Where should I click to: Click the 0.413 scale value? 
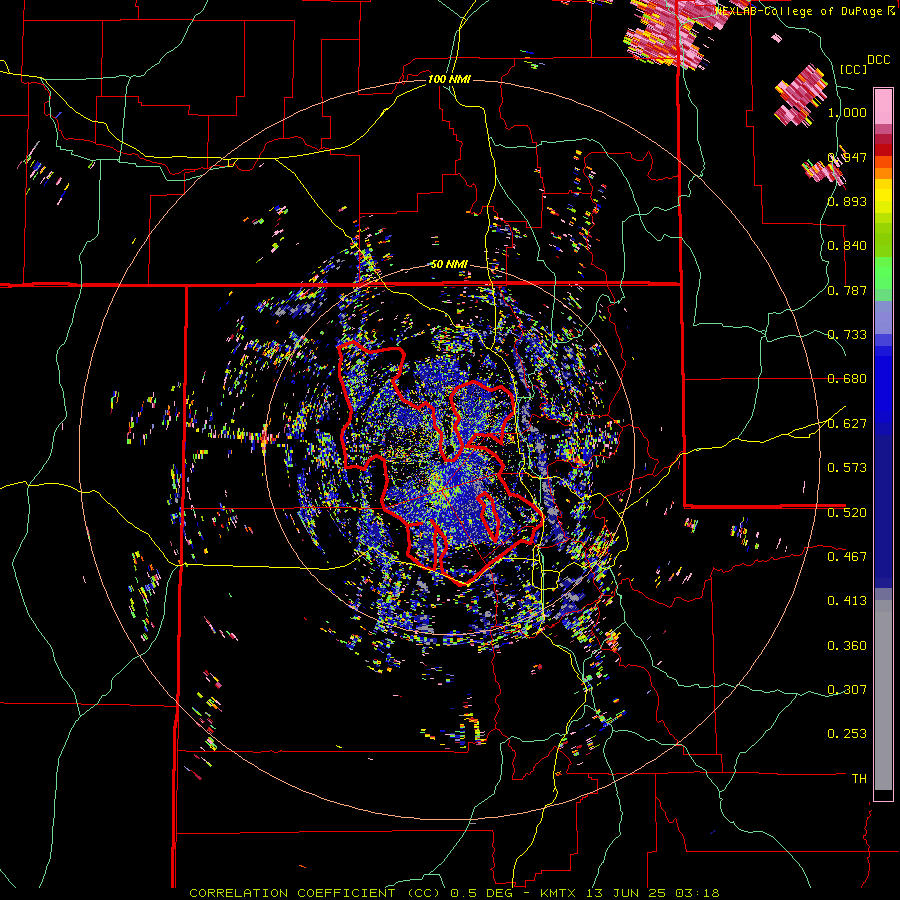(847, 601)
